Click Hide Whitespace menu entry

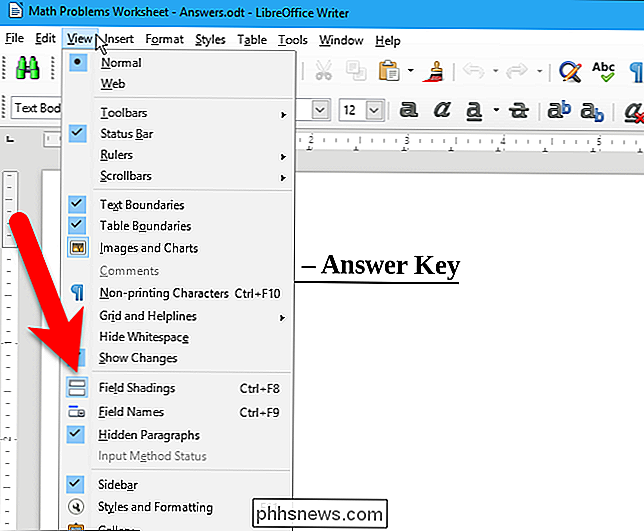click(144, 337)
